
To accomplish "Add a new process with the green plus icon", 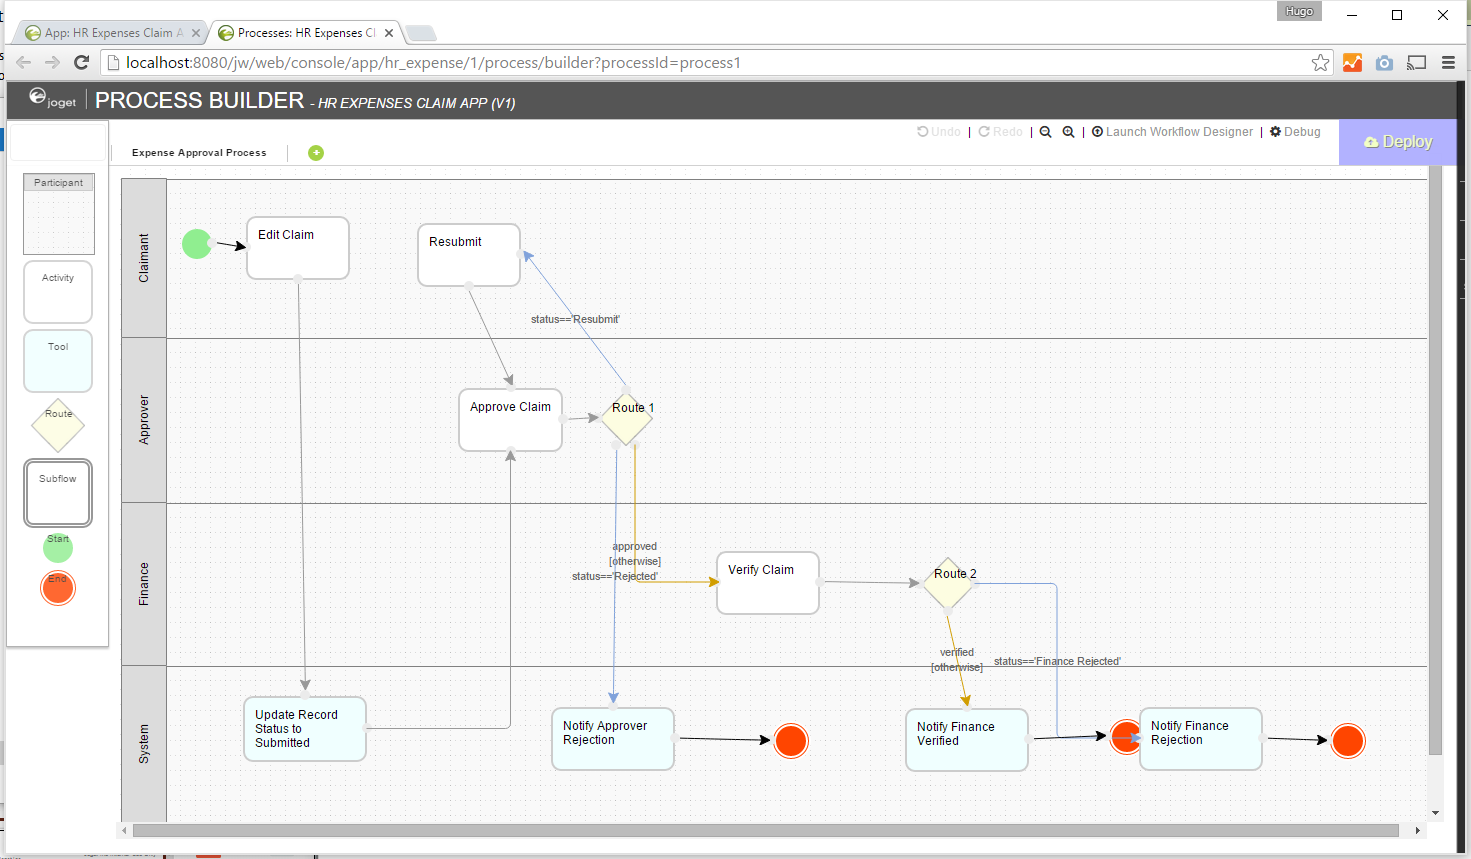I will (316, 153).
